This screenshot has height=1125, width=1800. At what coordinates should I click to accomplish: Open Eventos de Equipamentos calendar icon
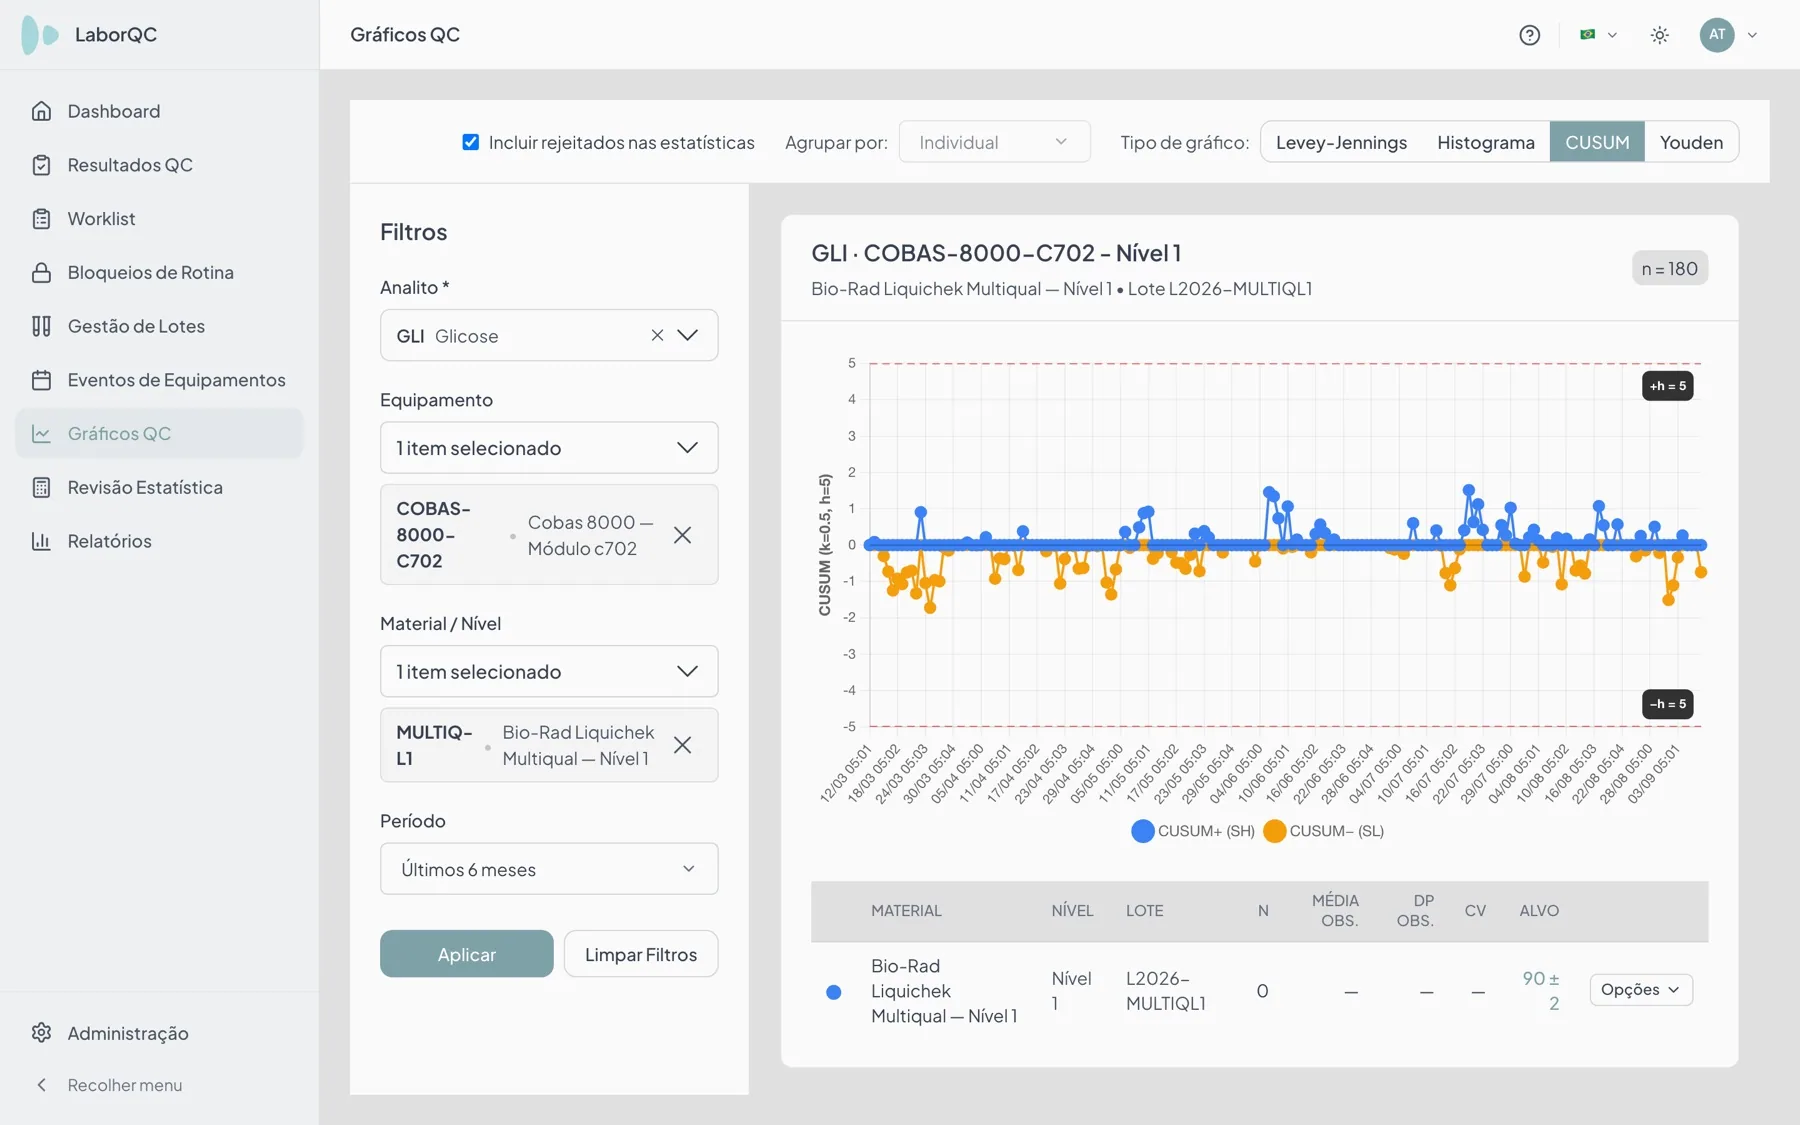(x=41, y=380)
